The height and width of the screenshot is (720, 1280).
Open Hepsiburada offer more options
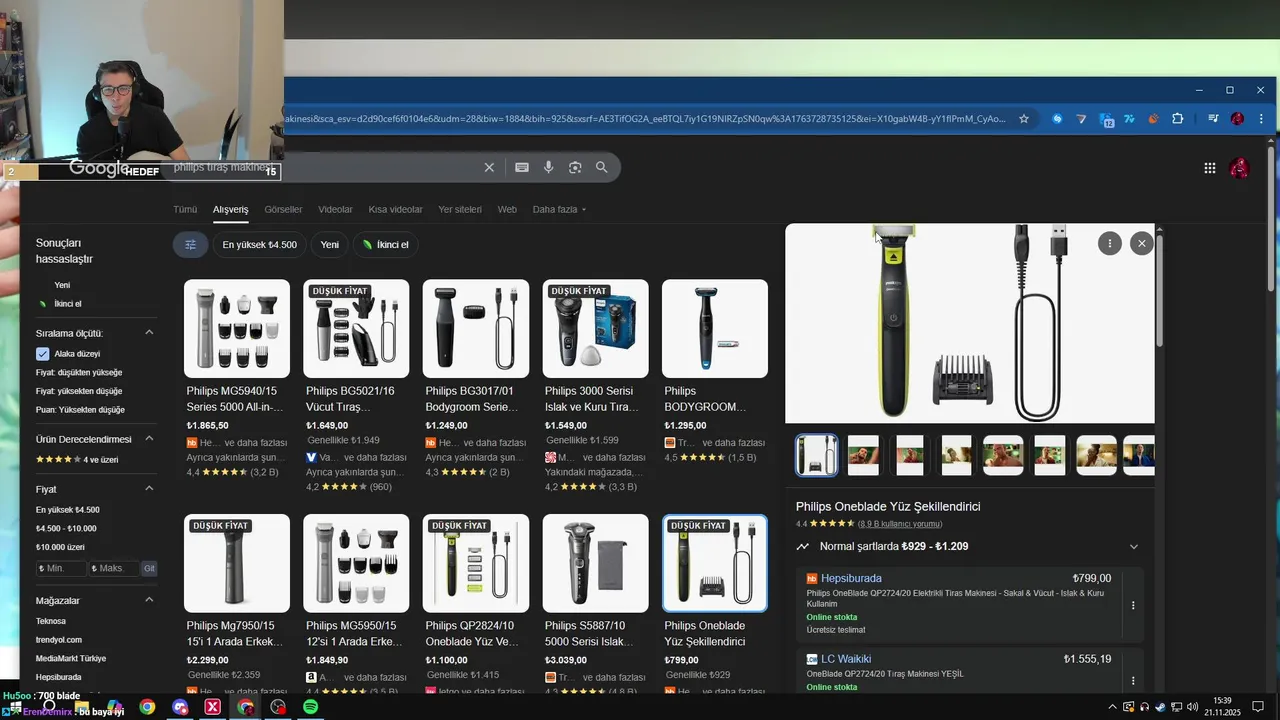(1133, 605)
